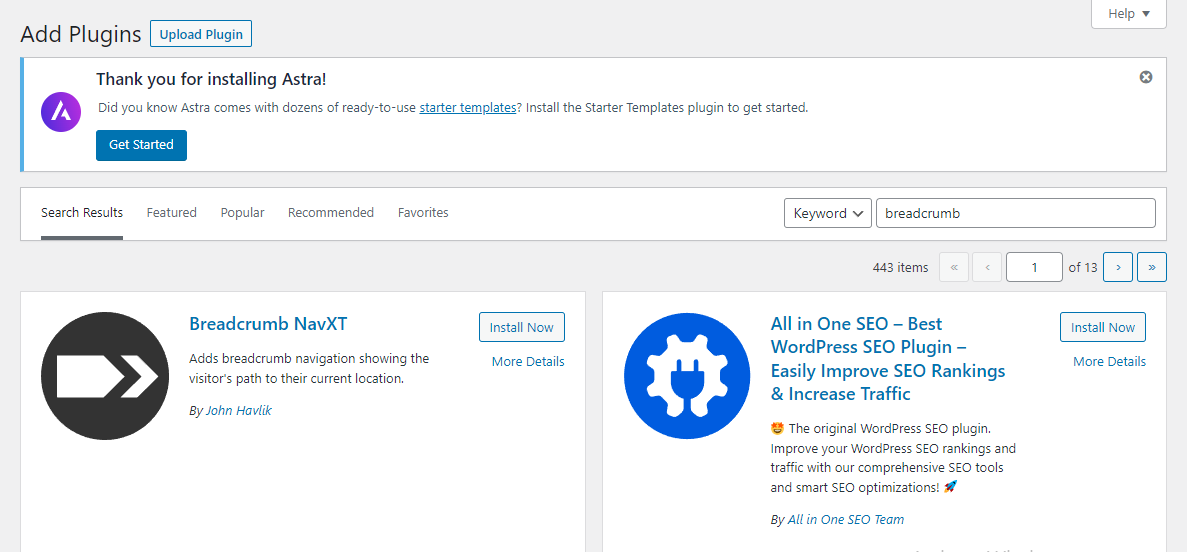This screenshot has height=552, width=1187.
Task: Open All in One SEO Team author link
Action: click(x=846, y=519)
